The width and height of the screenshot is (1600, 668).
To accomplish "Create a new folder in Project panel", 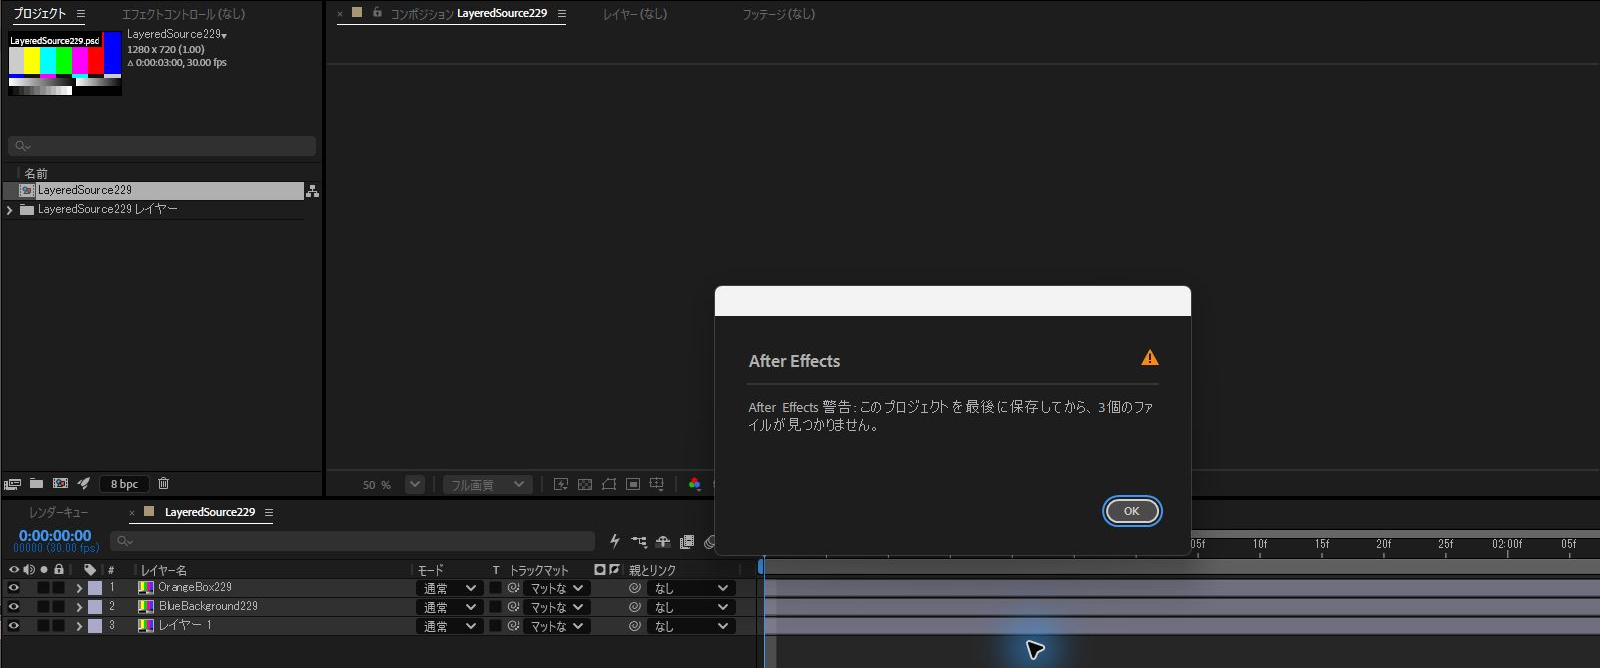I will point(36,484).
